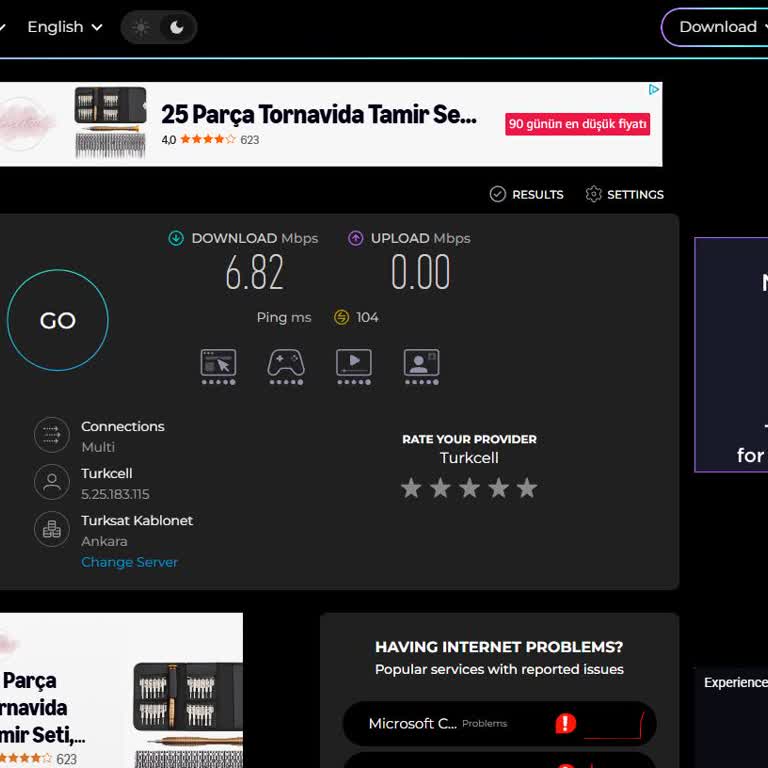
Task: Click Turkcell name under Rate Your Provider
Action: click(469, 458)
